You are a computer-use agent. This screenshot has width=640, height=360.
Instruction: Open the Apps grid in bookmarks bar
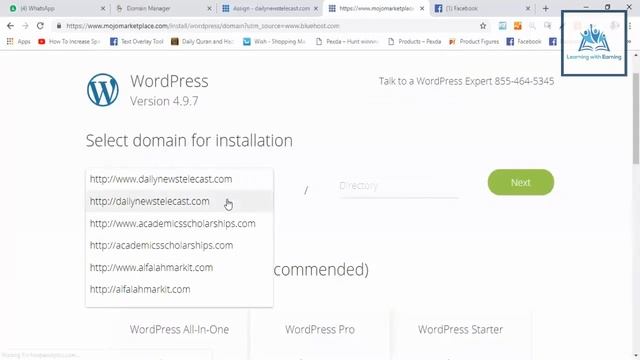point(19,41)
